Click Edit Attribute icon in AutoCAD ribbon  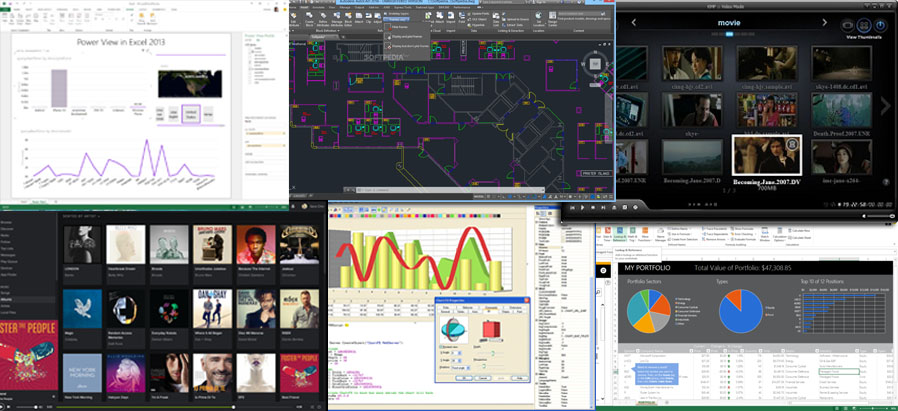coord(293,19)
